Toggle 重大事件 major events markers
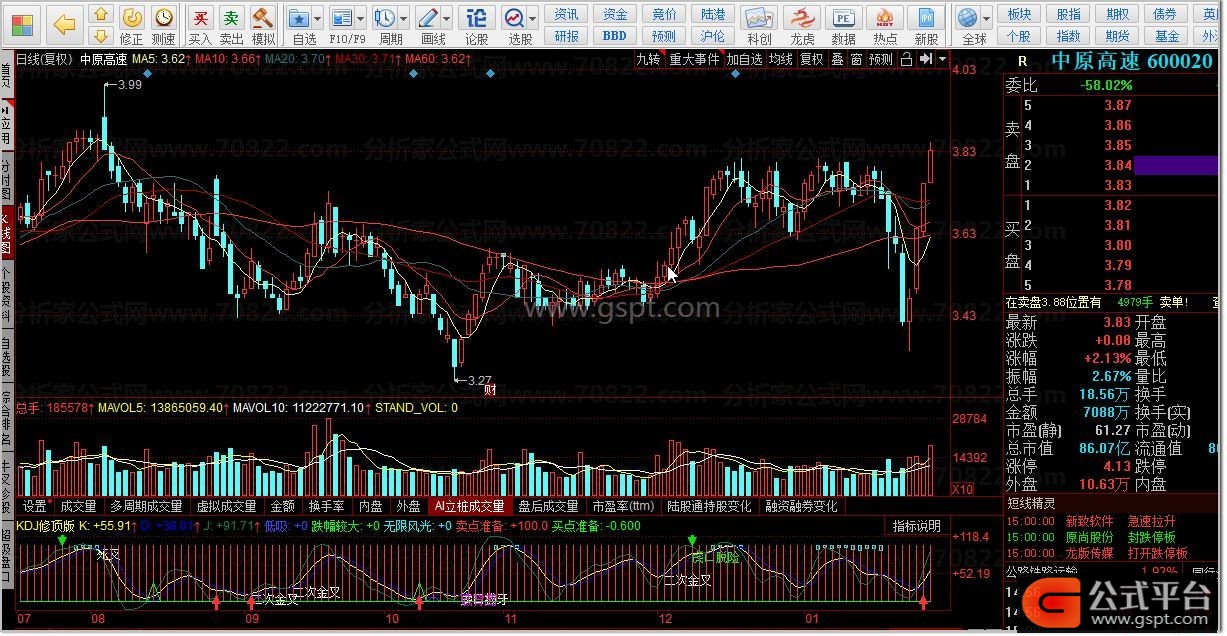Screen dimensions: 1227x636 tap(694, 59)
